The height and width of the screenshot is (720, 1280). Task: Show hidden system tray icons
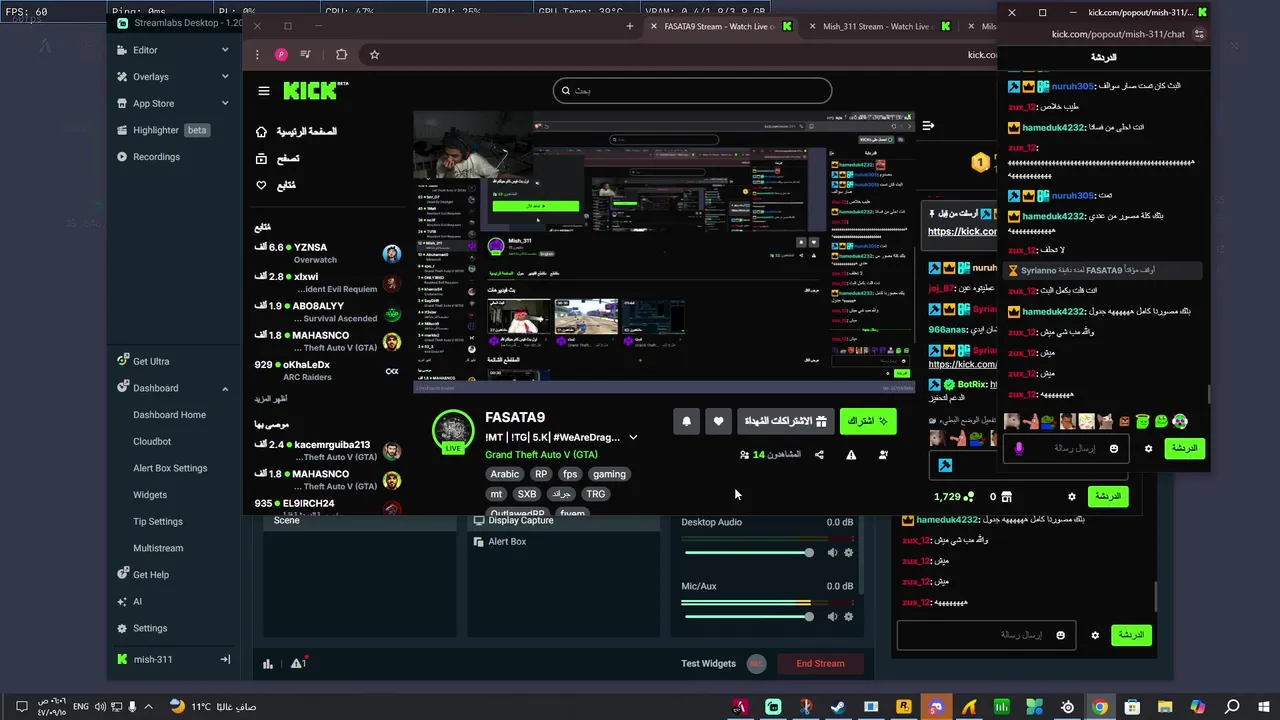[149, 707]
